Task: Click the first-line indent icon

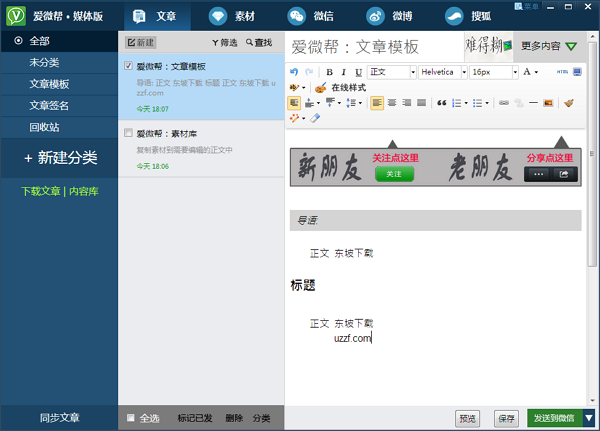Action: tap(294, 103)
